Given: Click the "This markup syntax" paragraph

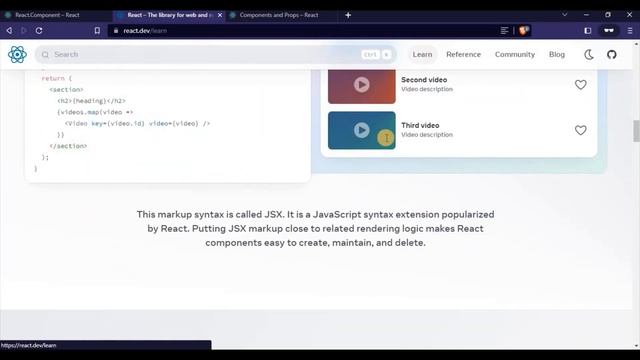Looking at the screenshot, I should click(316, 228).
